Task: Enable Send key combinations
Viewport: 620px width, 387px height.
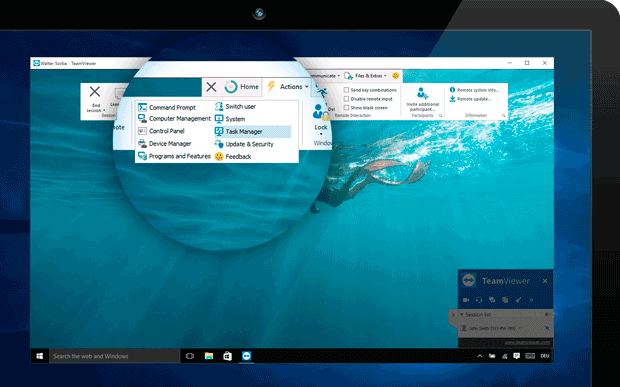Action: pyautogui.click(x=346, y=90)
